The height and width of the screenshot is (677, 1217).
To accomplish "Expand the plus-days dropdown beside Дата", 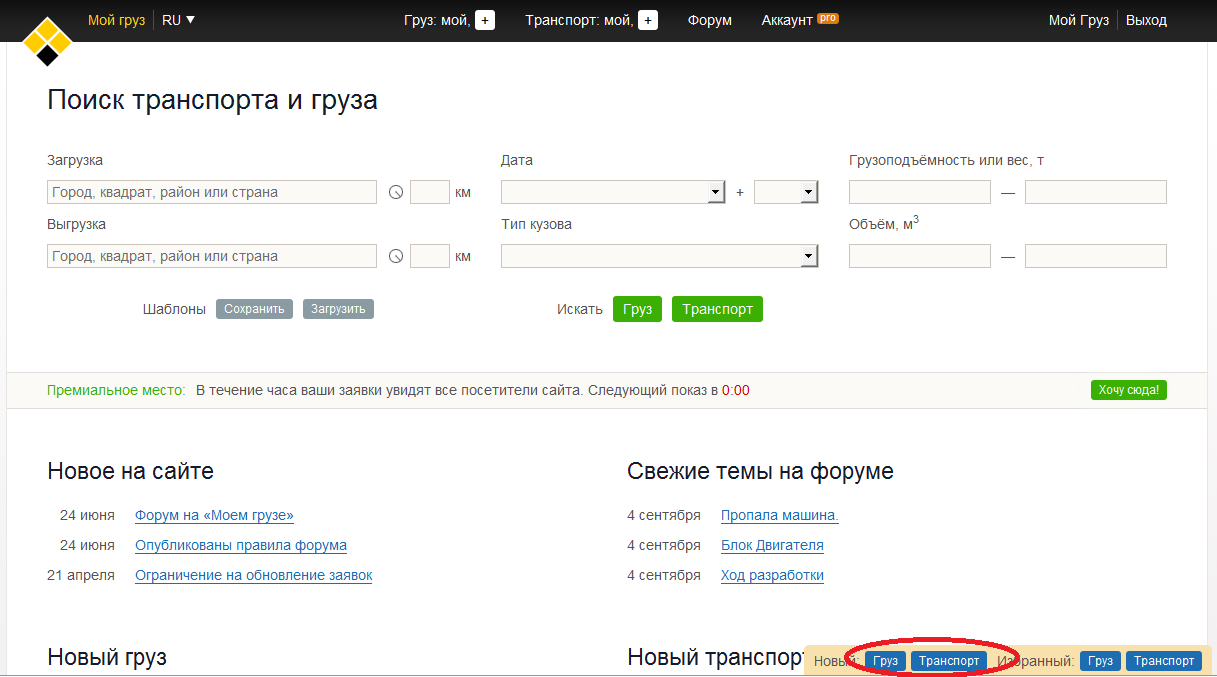I will point(809,192).
